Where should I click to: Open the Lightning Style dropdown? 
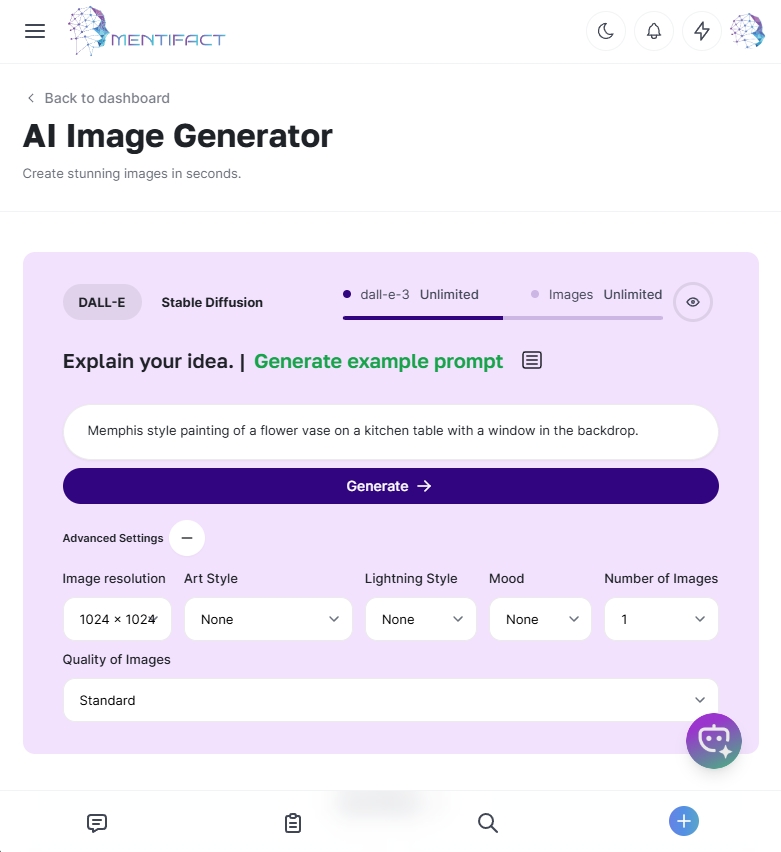[420, 619]
